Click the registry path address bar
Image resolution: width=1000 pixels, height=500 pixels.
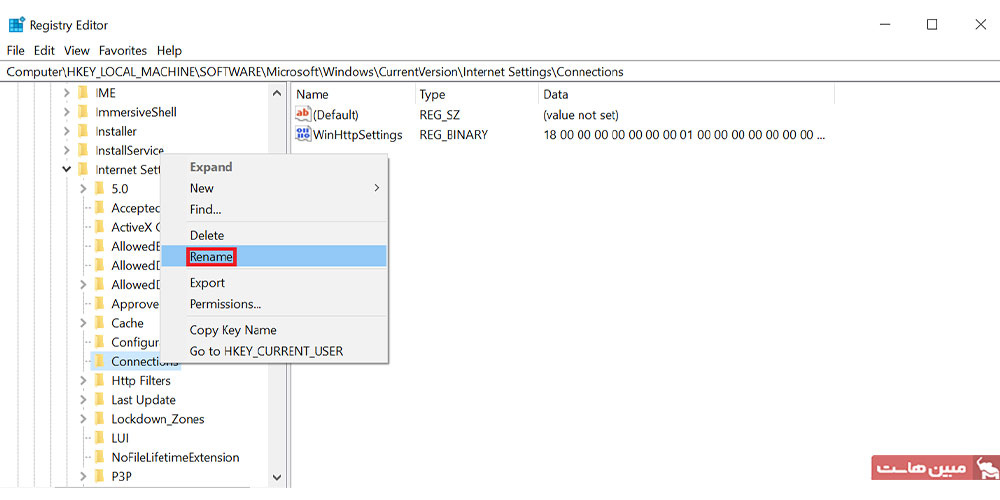click(500, 72)
